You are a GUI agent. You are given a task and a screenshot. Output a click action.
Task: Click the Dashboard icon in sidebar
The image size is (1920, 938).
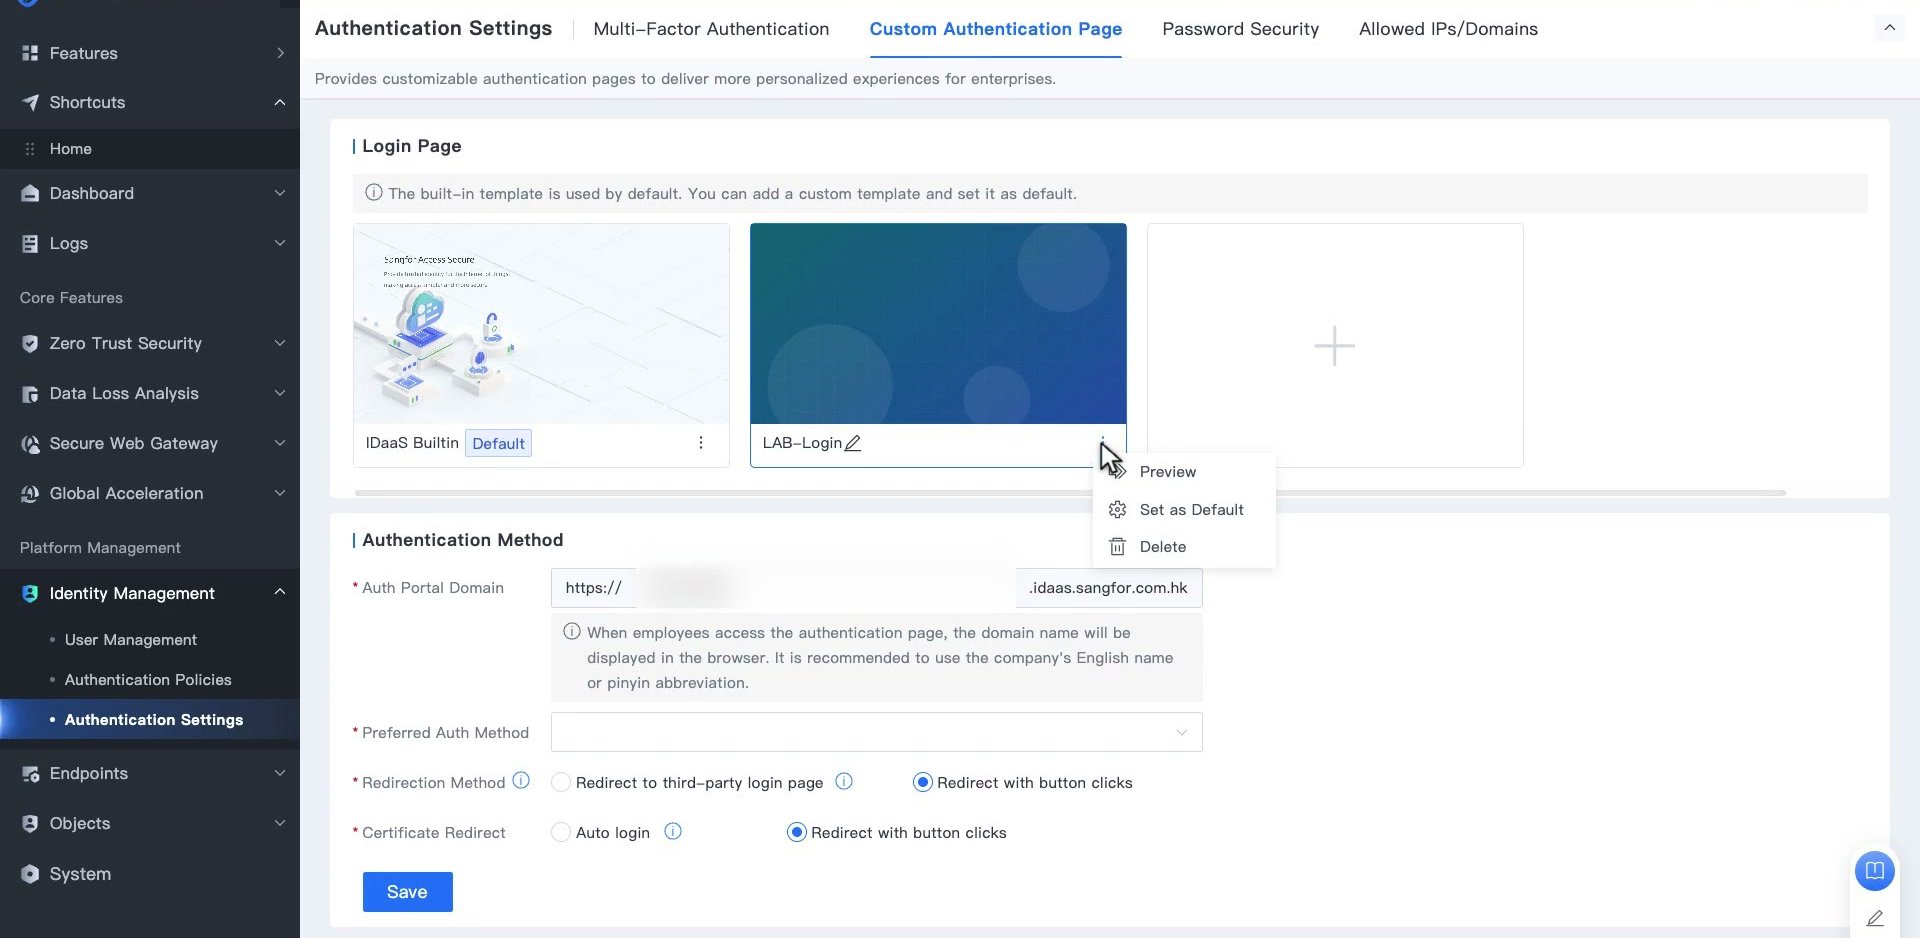click(30, 193)
